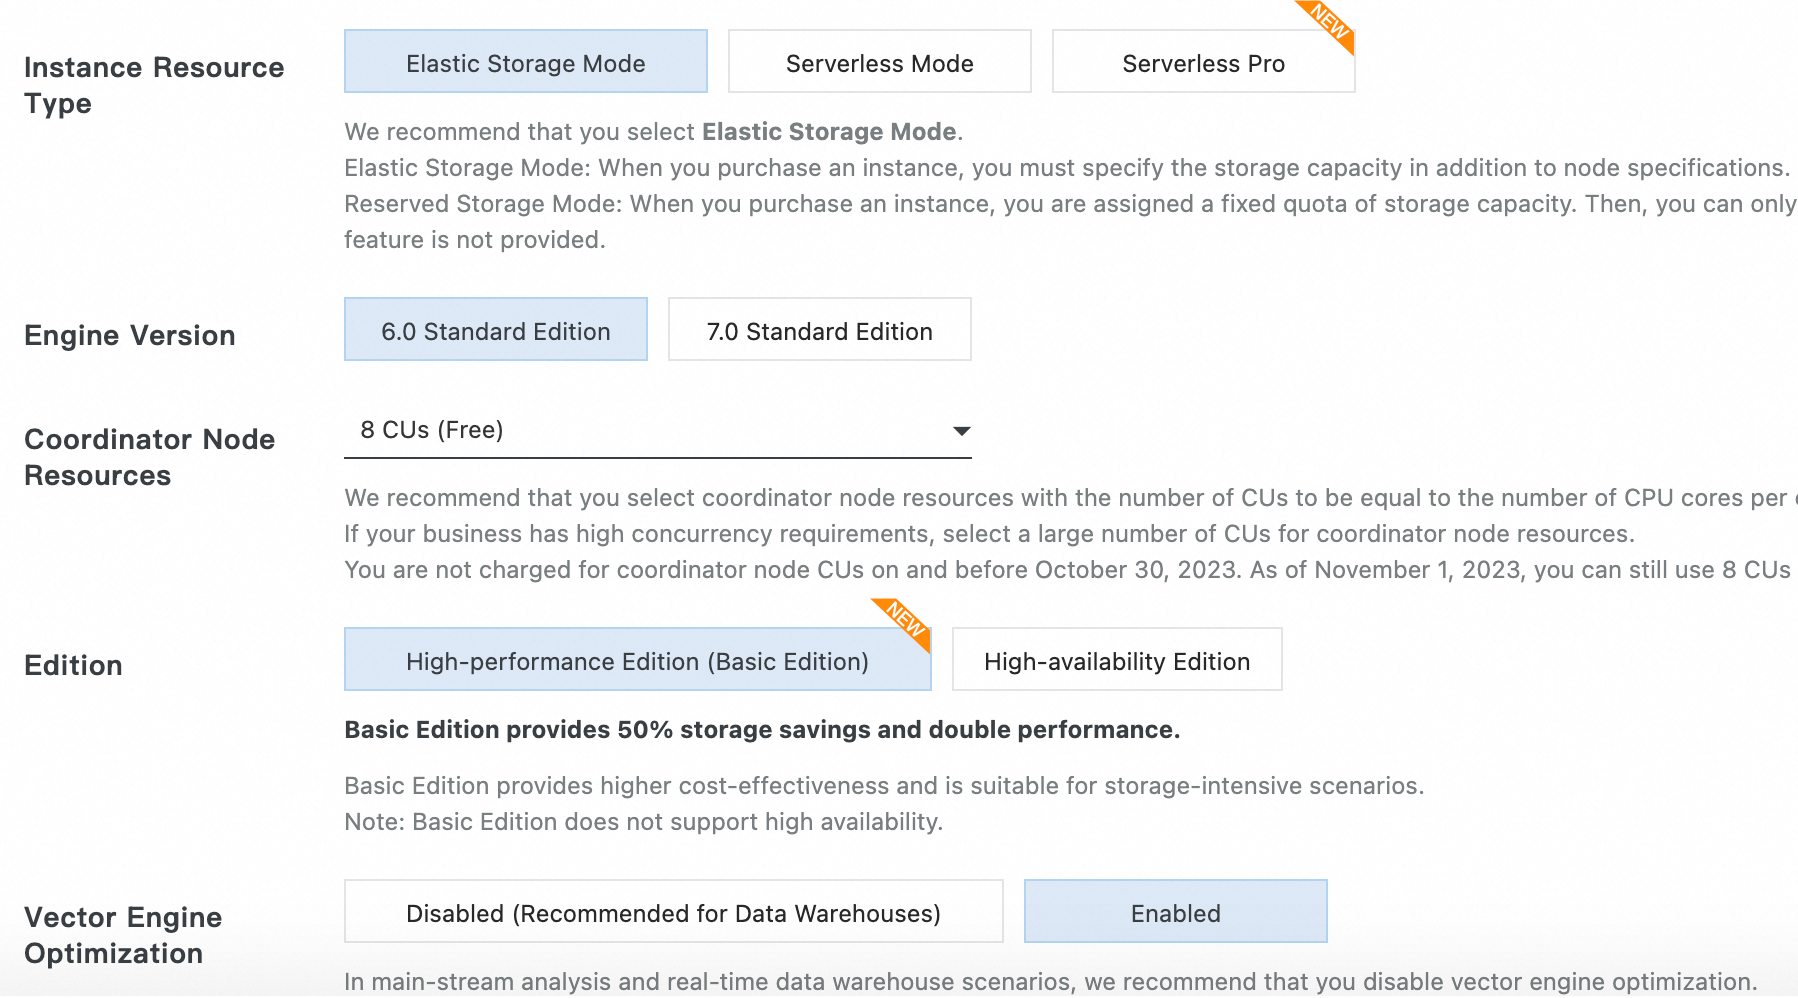The image size is (1798, 998).
Task: Click the coordinator node dropdown arrow
Action: (x=961, y=431)
